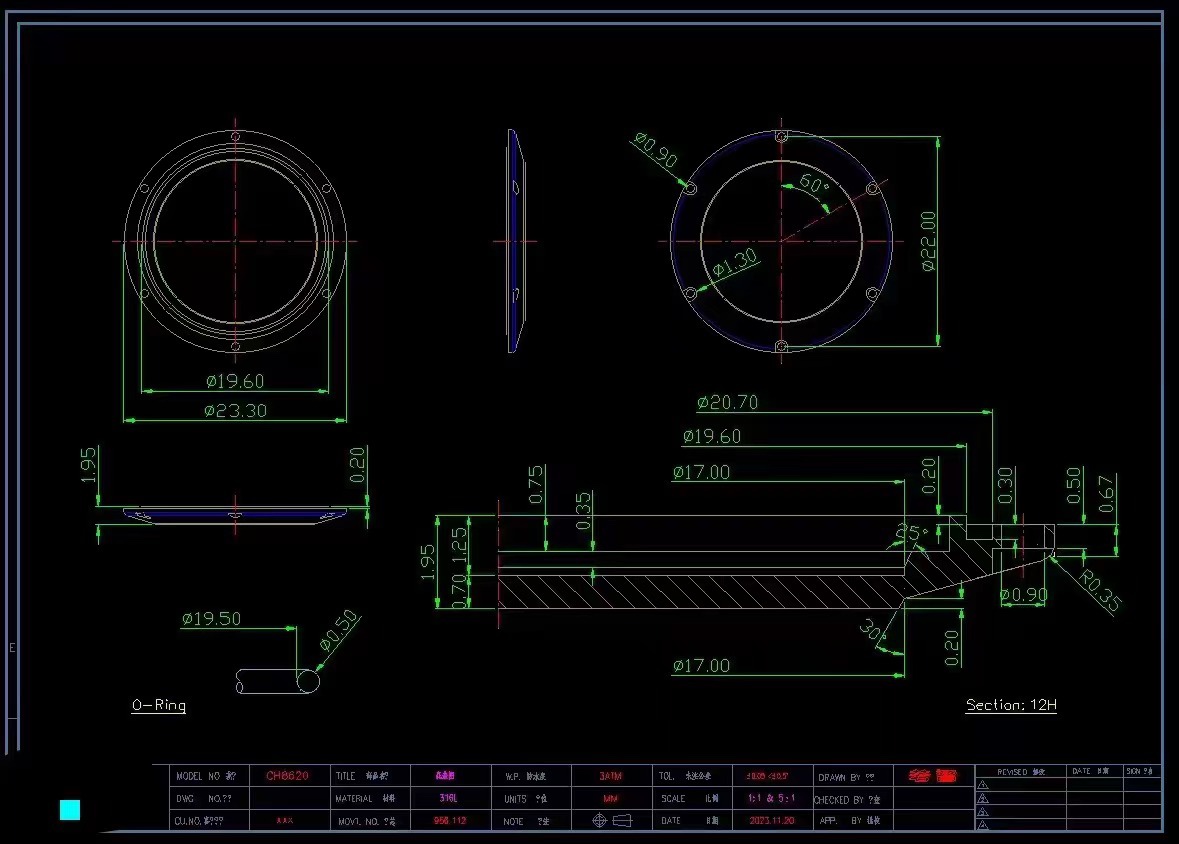Click the Ø23.30 diameter dimension text
1179x844 pixels.
coord(237,408)
